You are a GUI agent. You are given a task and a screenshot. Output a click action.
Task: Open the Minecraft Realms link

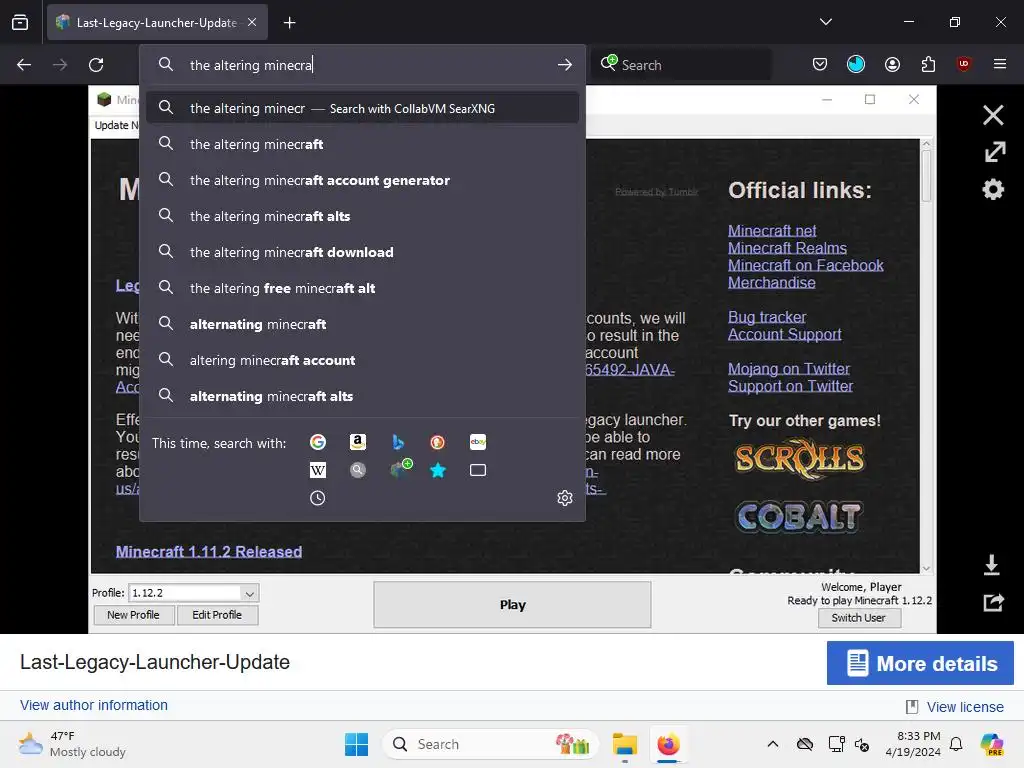[x=787, y=248]
